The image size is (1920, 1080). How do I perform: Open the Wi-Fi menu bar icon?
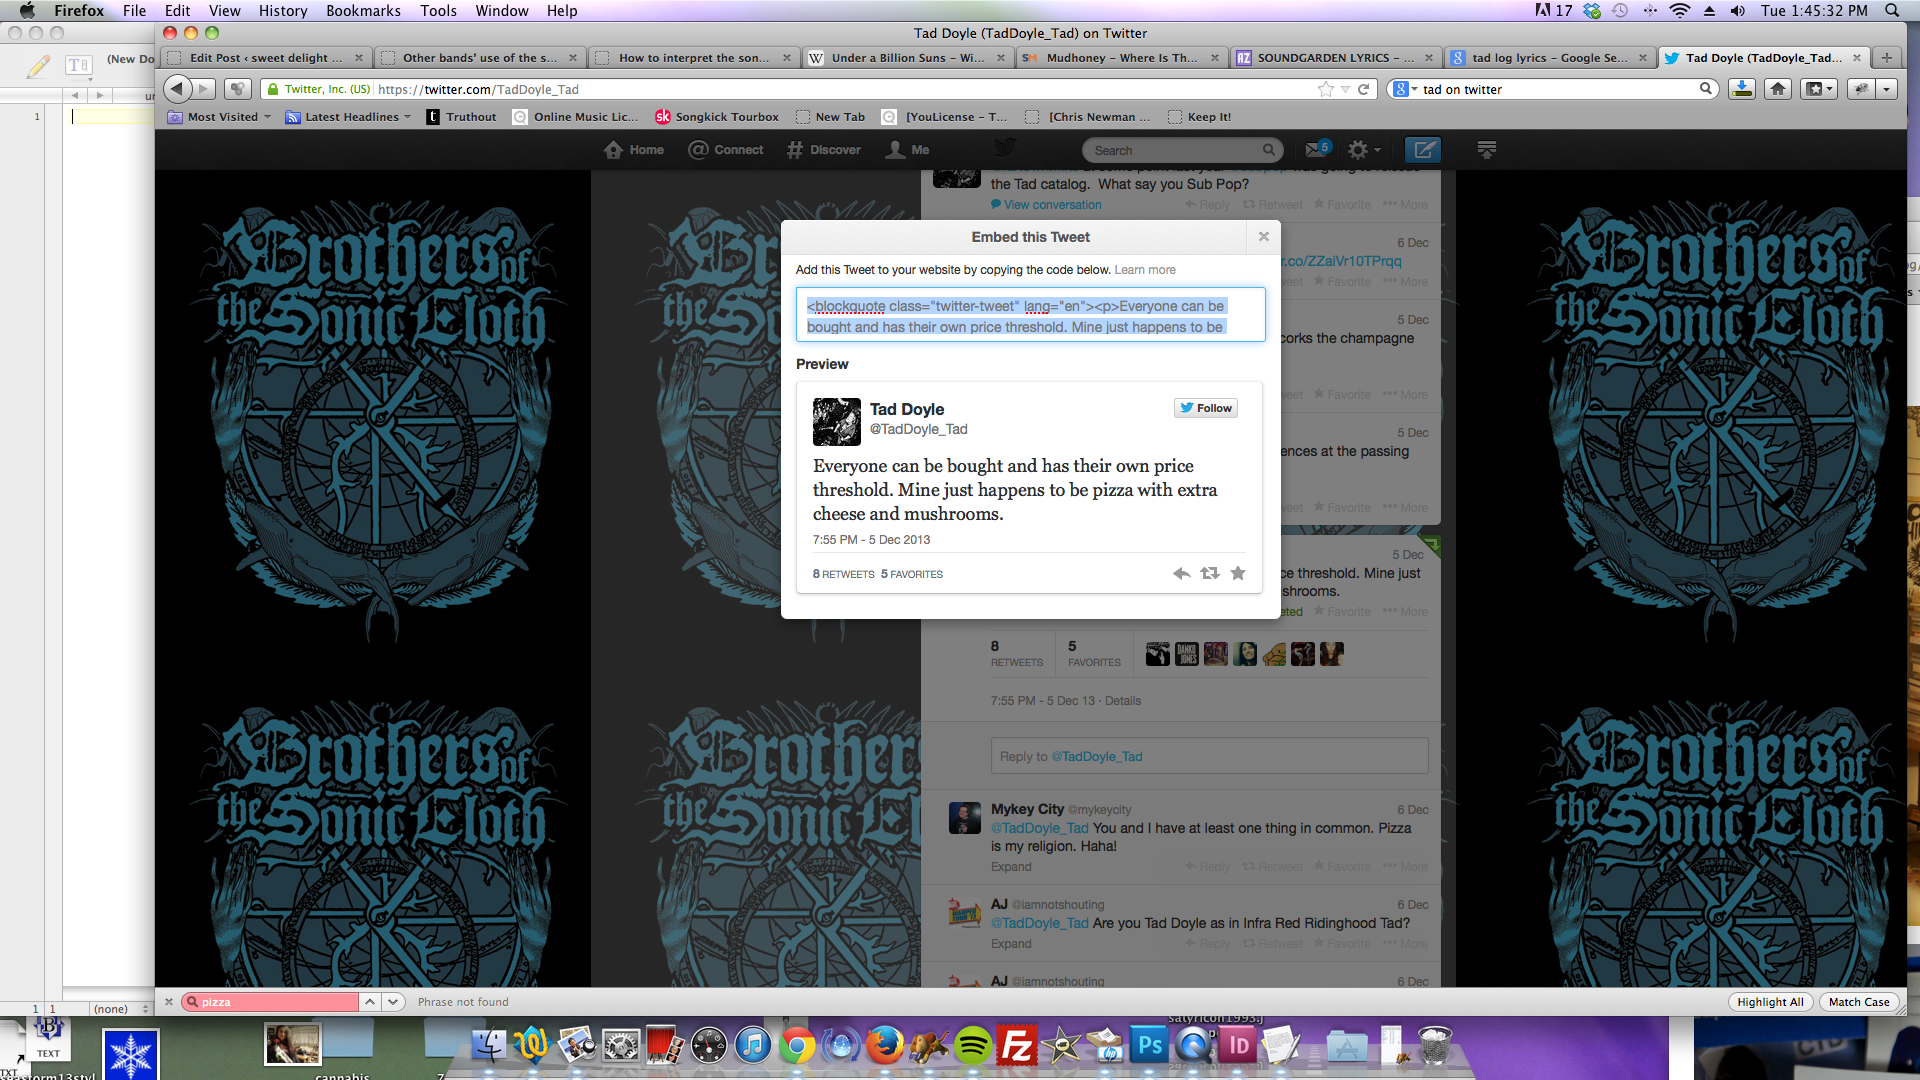[1680, 10]
